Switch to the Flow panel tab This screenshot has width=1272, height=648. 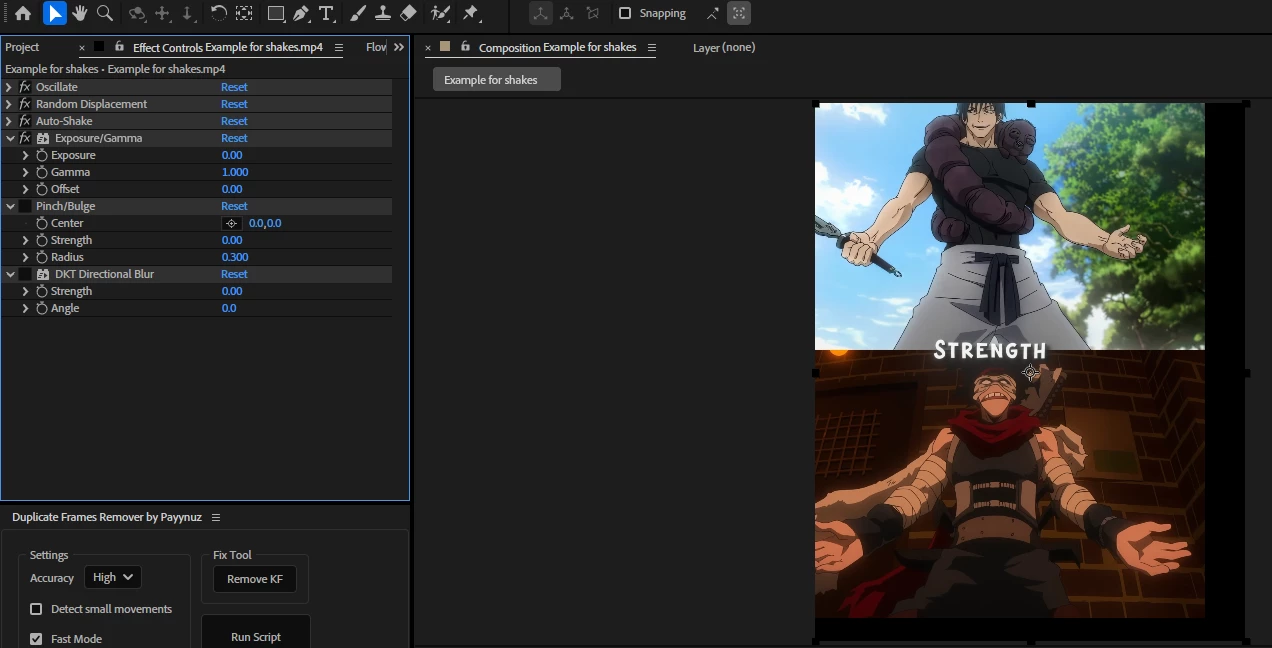(376, 47)
